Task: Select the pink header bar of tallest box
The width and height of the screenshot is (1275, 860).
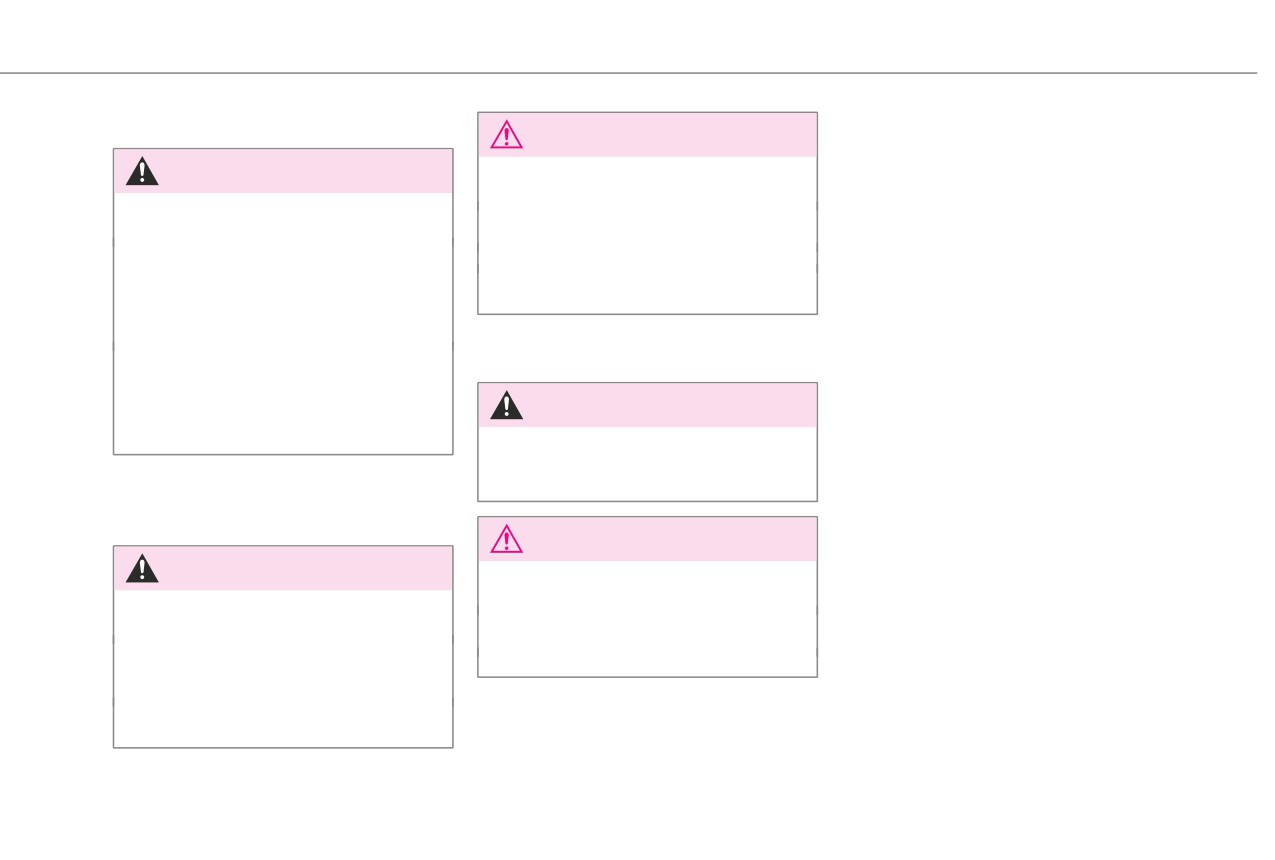Action: coord(283,171)
